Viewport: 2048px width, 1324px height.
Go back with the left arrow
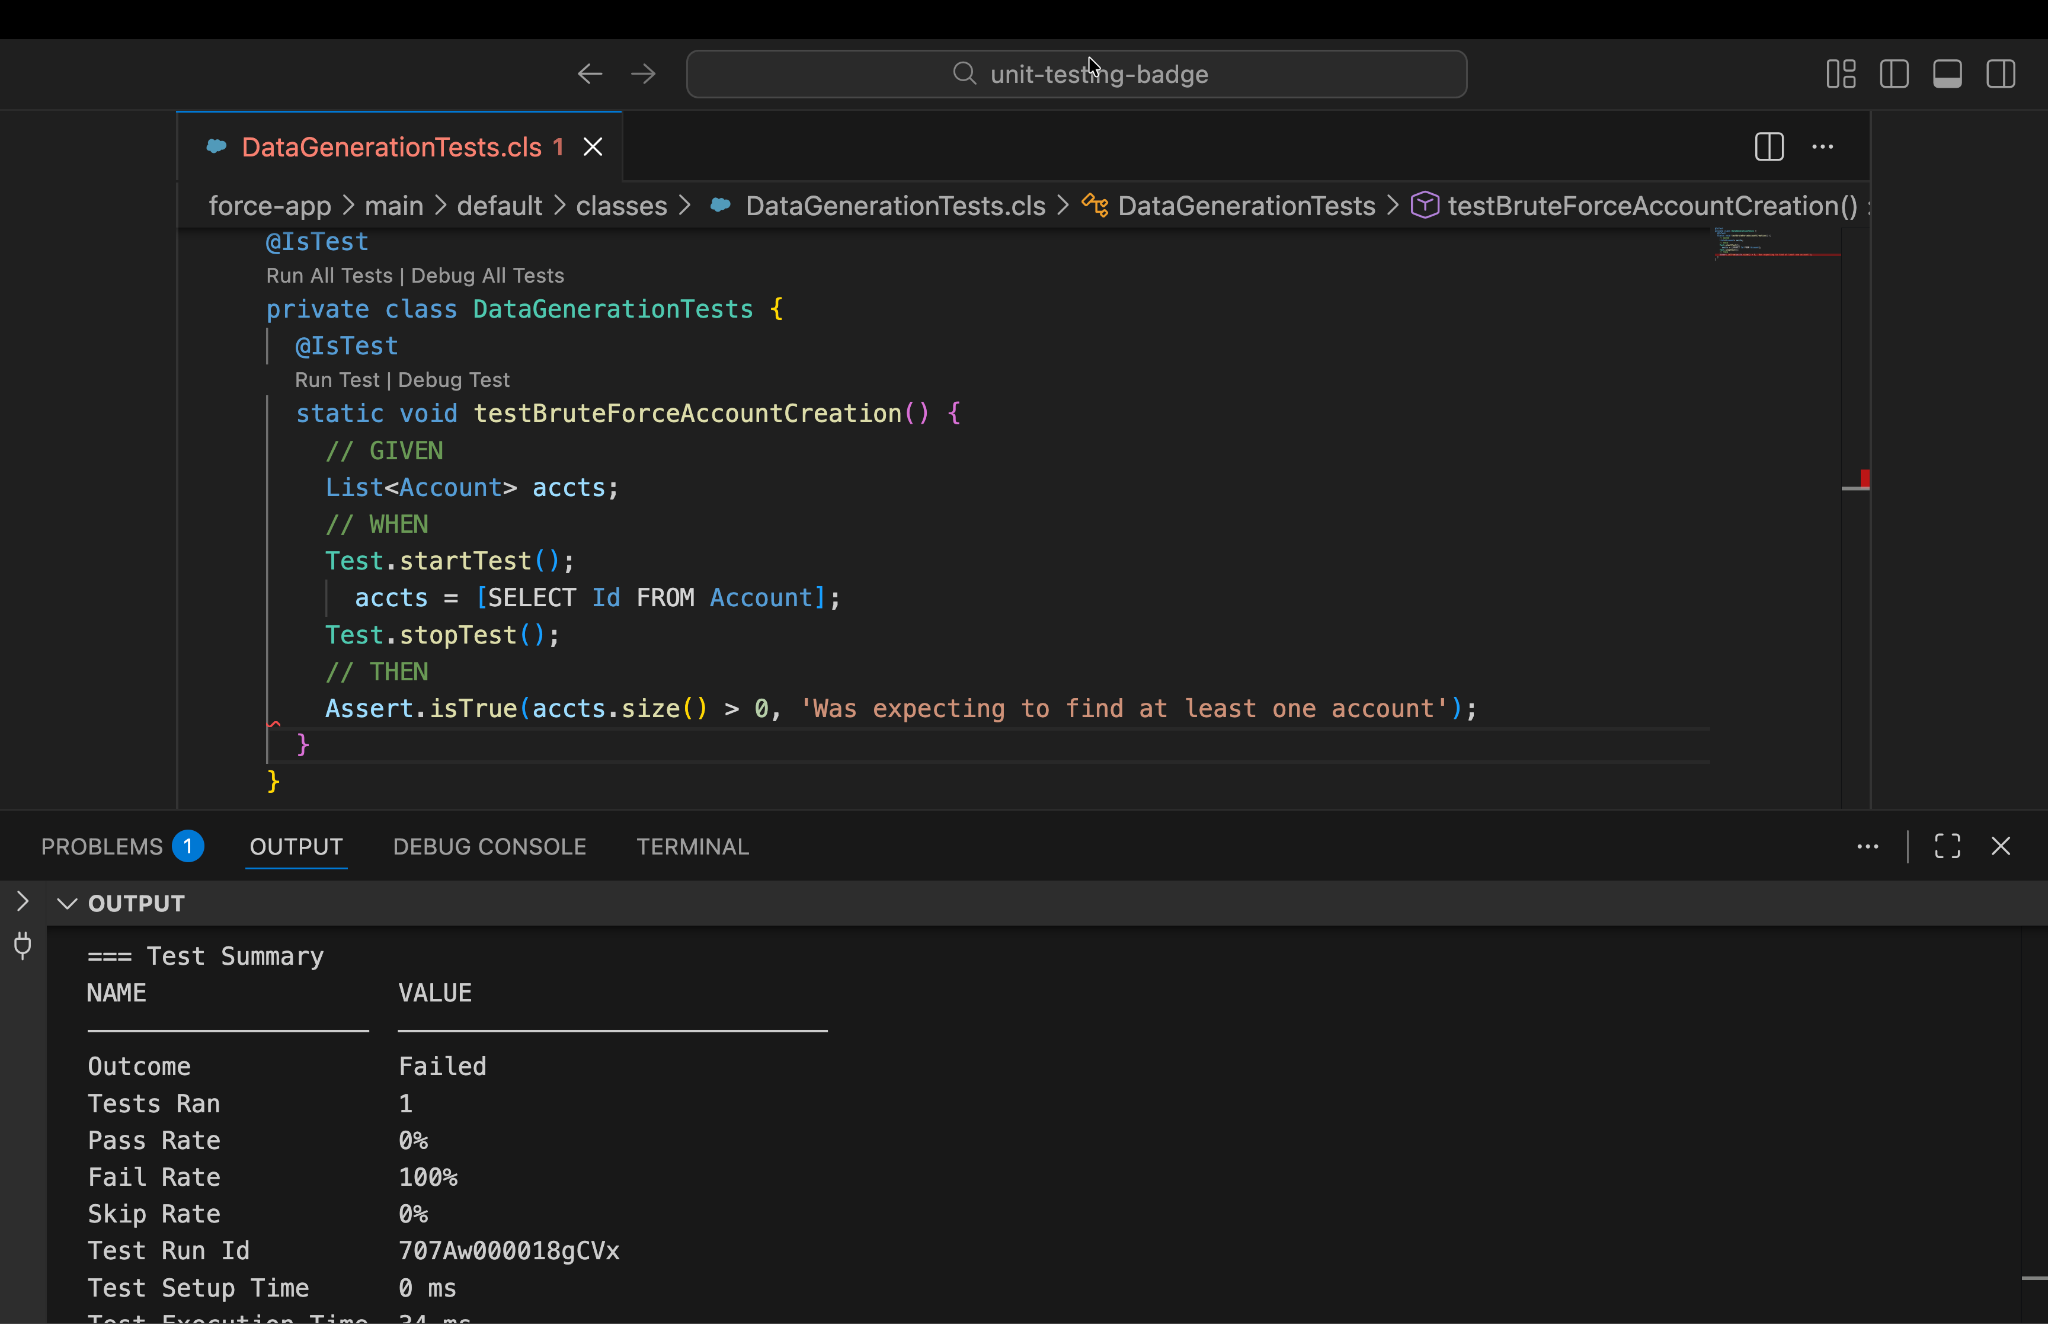pos(590,74)
